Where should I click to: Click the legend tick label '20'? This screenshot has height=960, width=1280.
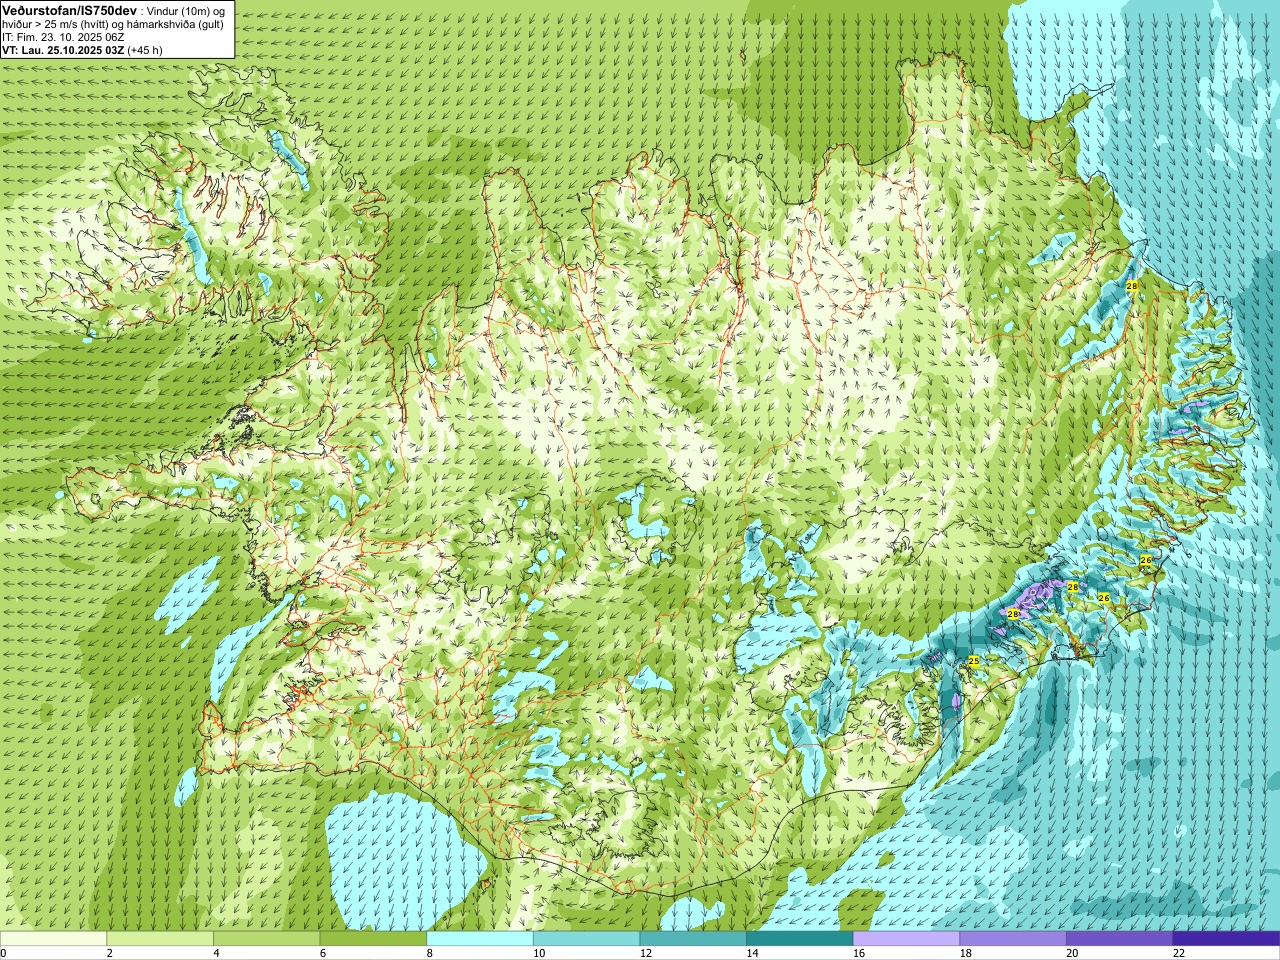[1072, 953]
